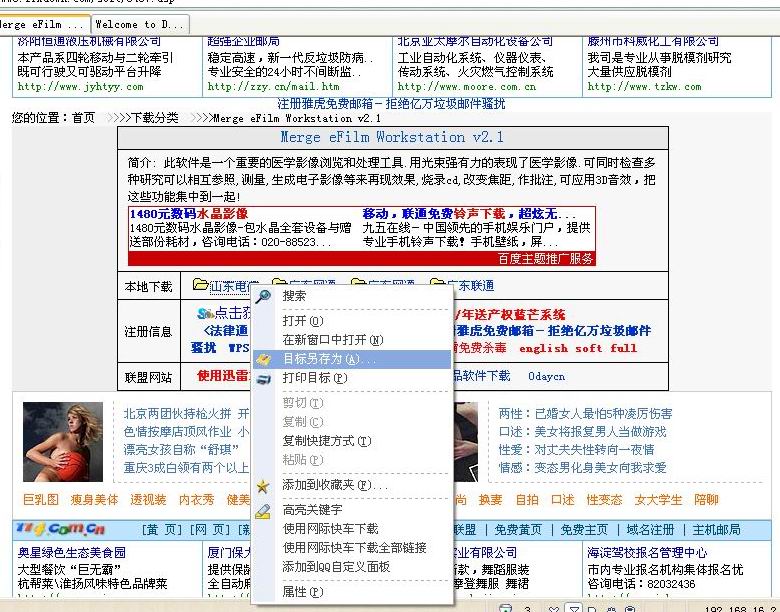Click the 注册雅虎免费邮箱 banner link
This screenshot has height=612, width=780.
[391, 104]
